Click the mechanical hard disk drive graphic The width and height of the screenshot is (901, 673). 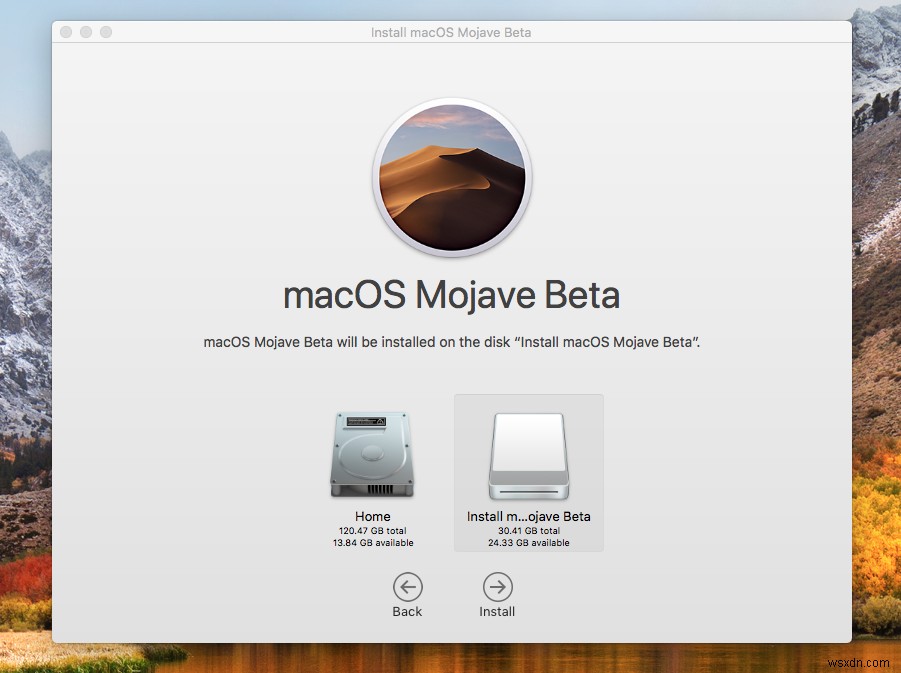point(373,453)
